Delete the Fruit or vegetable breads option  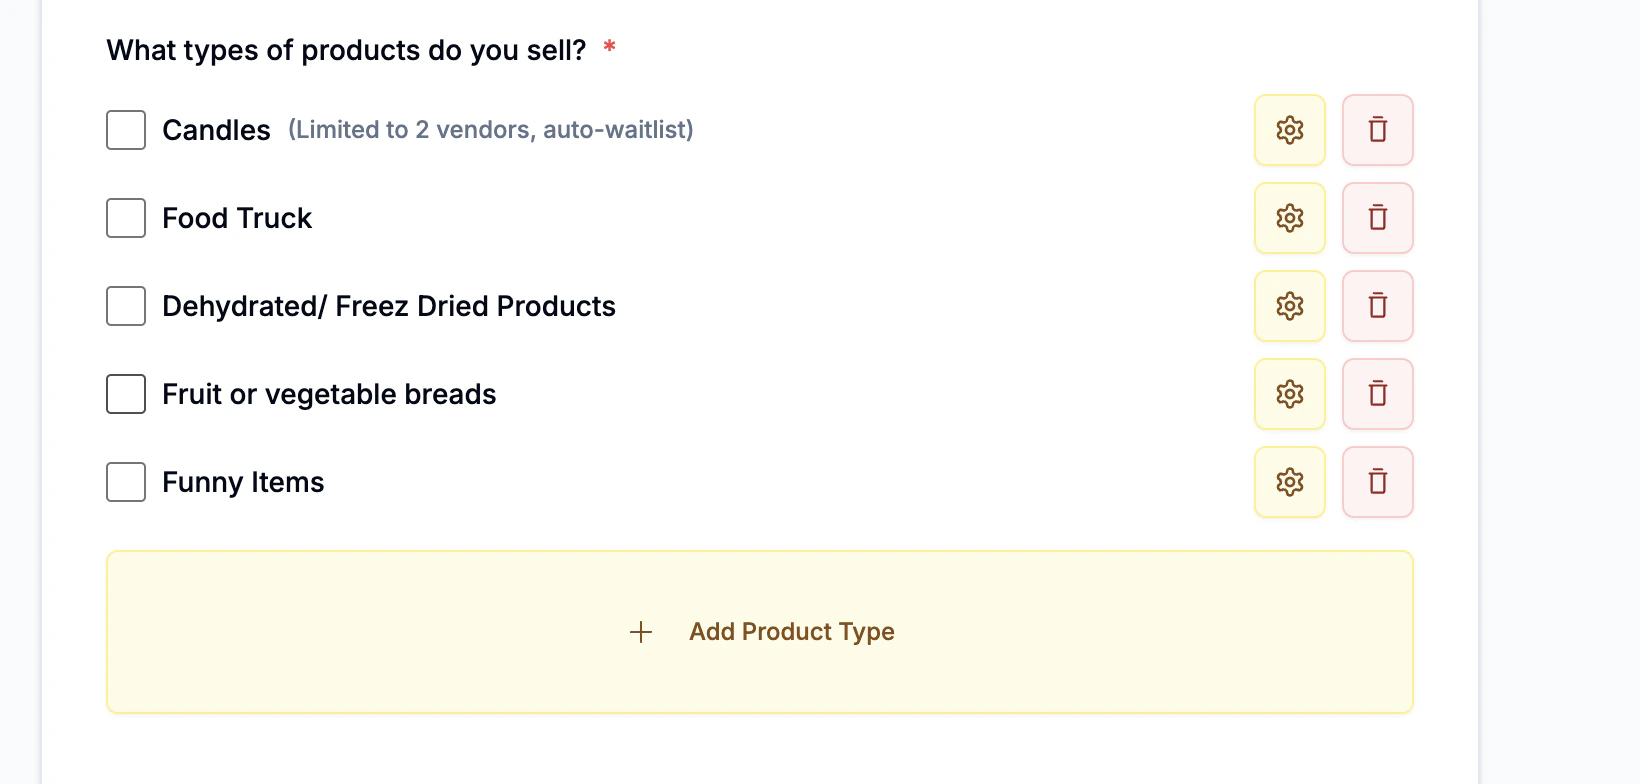click(1377, 394)
